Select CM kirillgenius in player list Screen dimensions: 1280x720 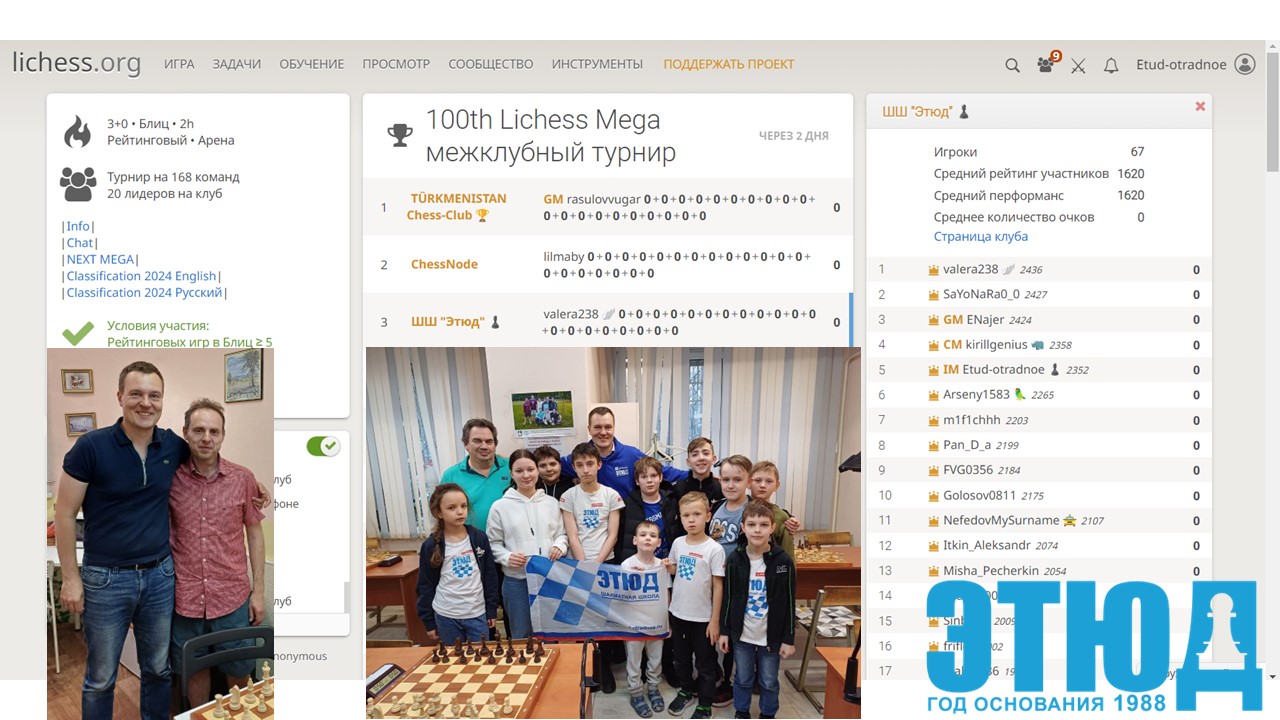pyautogui.click(x=1039, y=345)
